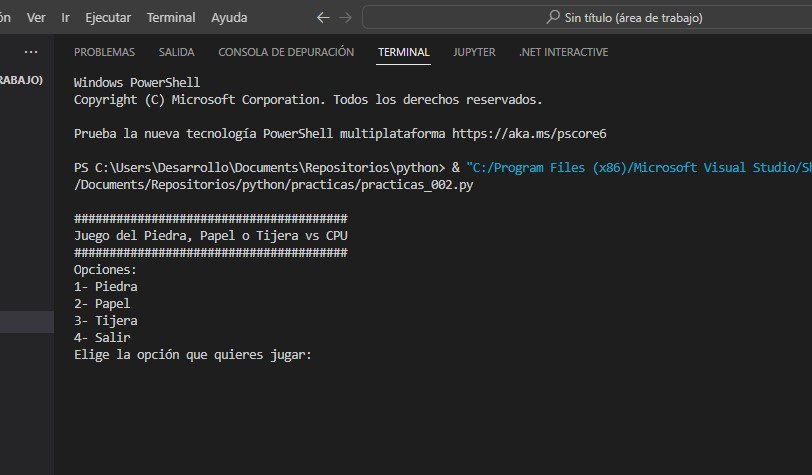
Task: Collapse the workspace section header in sidebar
Action: coord(20,81)
